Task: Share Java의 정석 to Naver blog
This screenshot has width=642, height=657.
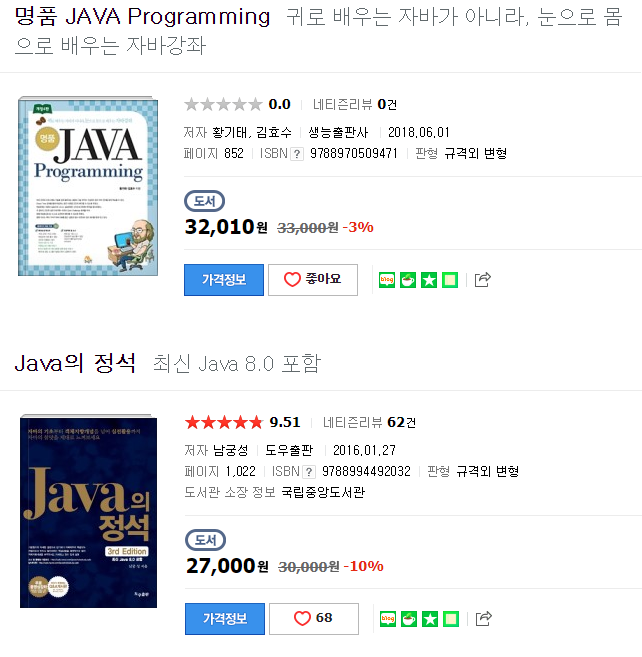Action: click(x=388, y=619)
